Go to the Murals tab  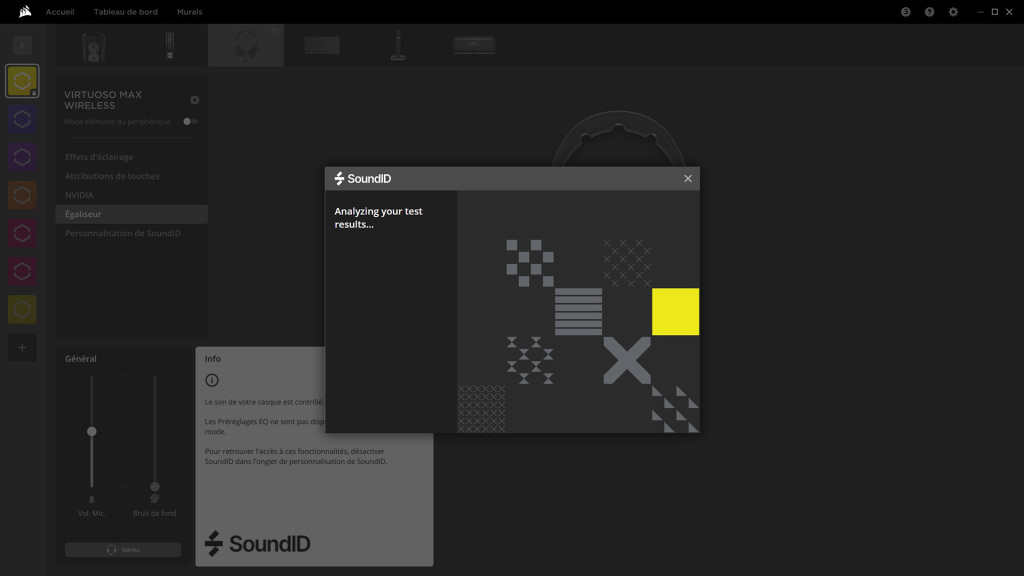(189, 12)
